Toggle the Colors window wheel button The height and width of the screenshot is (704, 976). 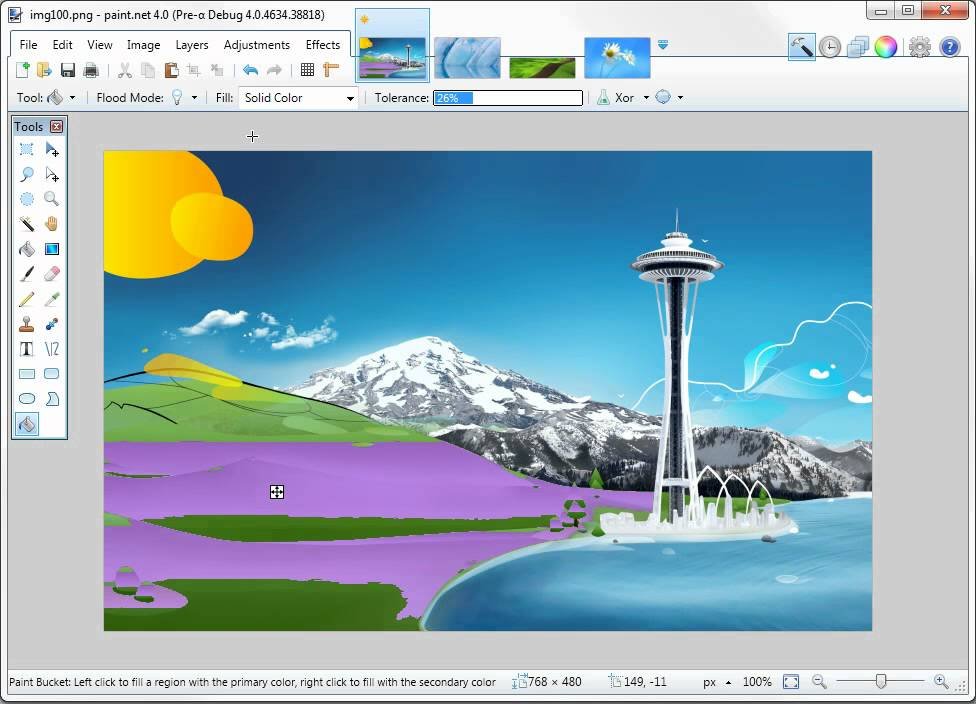pyautogui.click(x=886, y=47)
